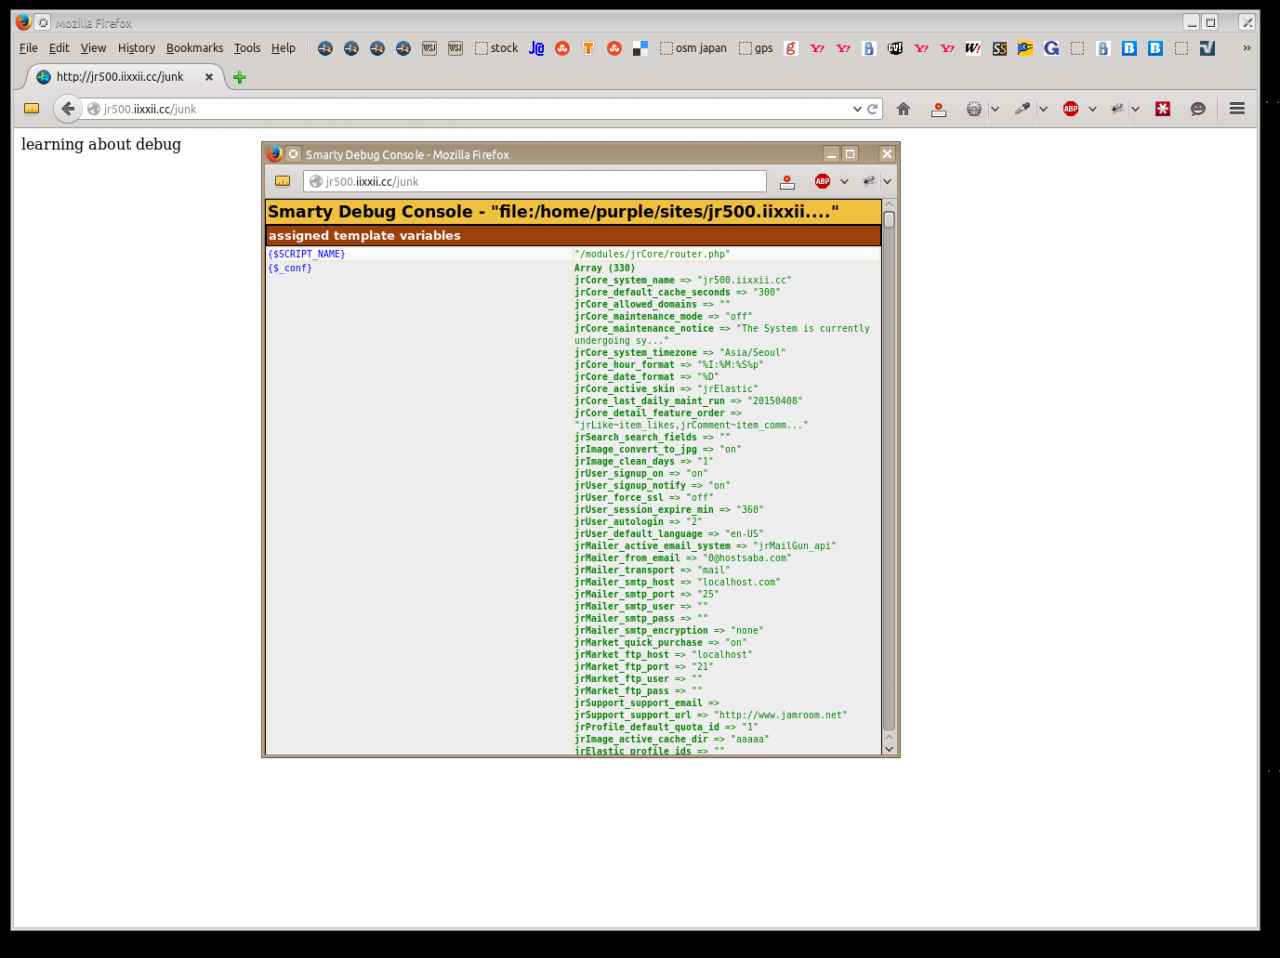The height and width of the screenshot is (958, 1280).
Task: Click the Home button in the main toolbar
Action: pos(903,109)
